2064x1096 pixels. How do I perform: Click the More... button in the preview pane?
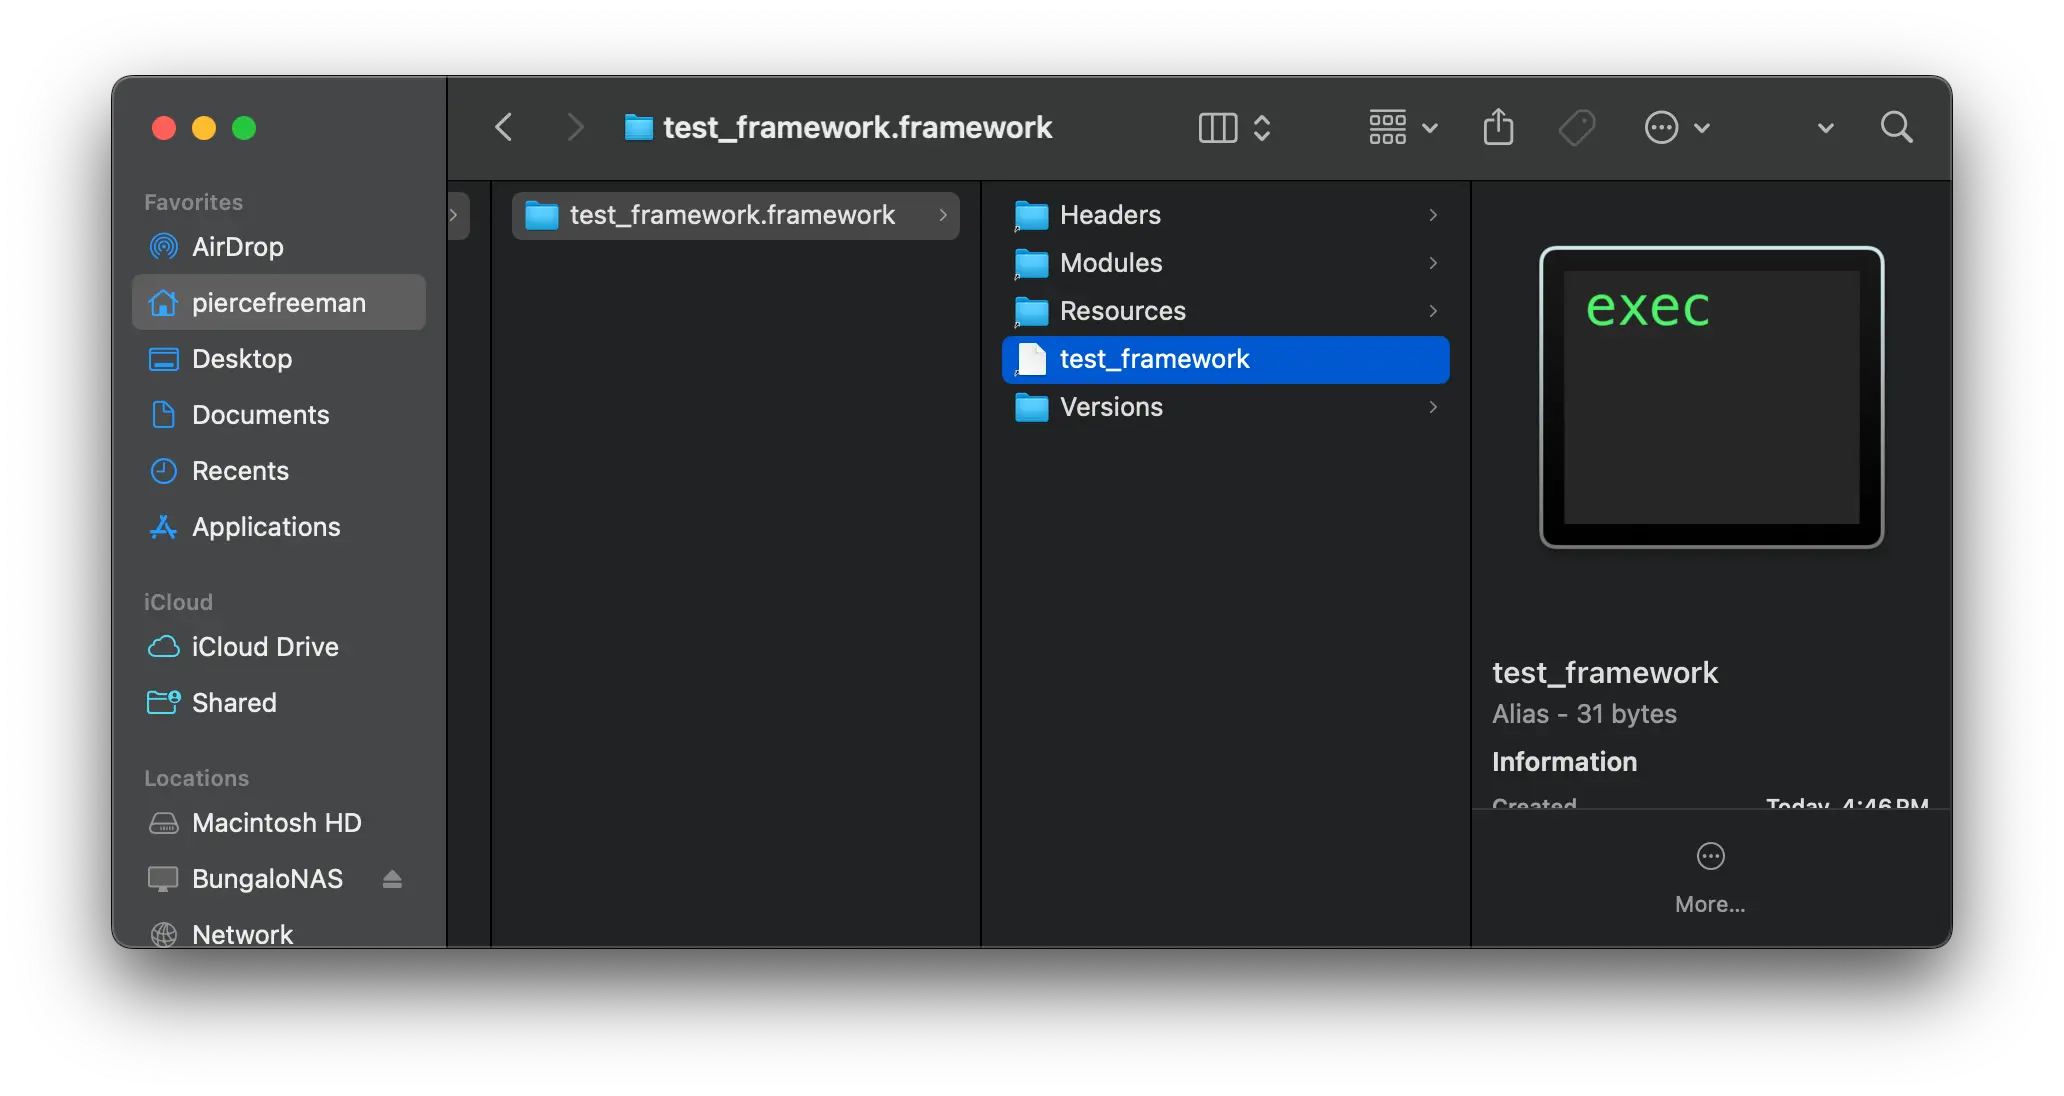(x=1710, y=875)
